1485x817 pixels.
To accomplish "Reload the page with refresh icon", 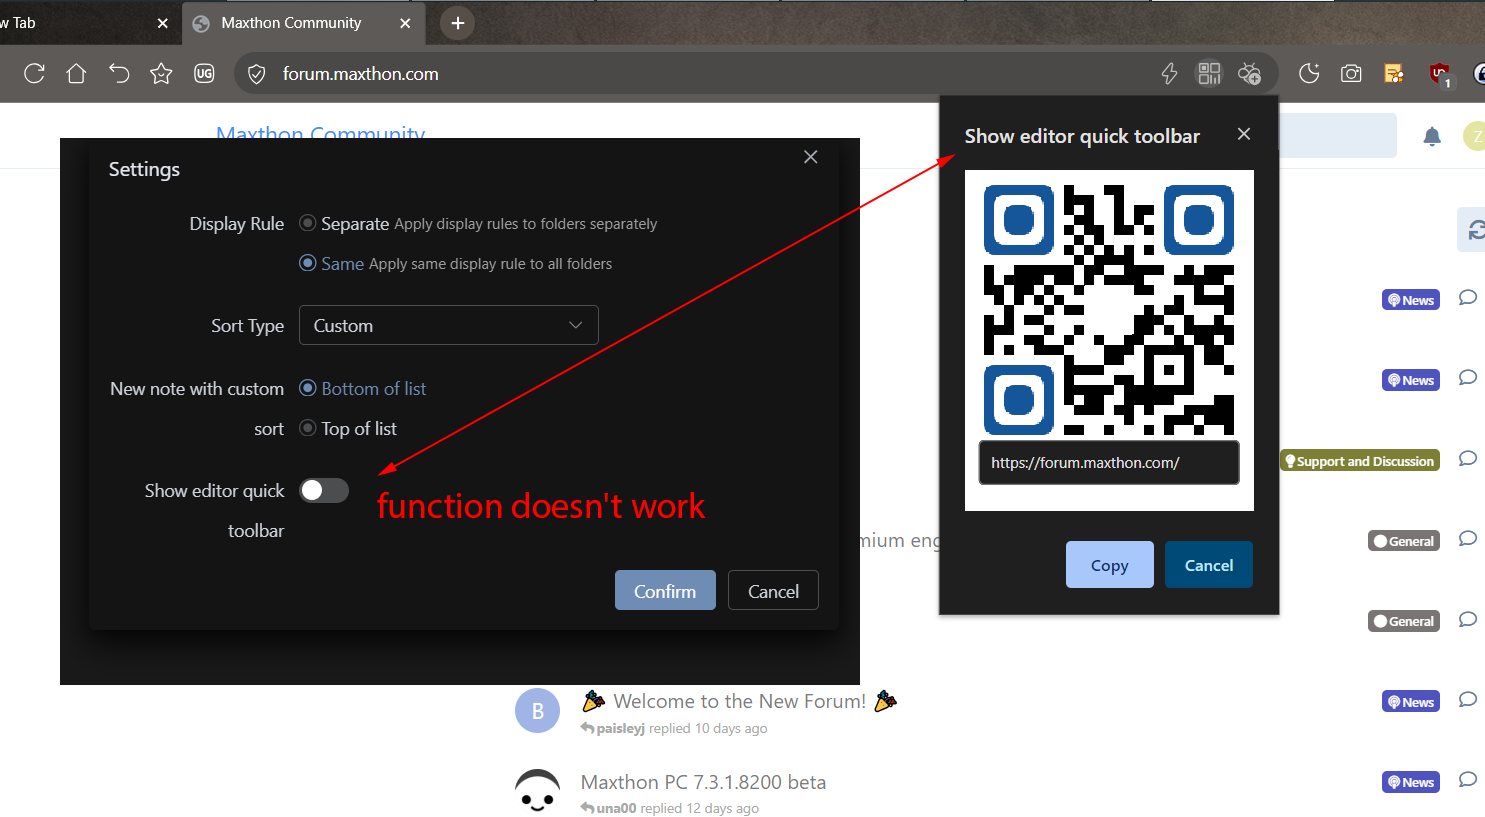I will [x=34, y=73].
